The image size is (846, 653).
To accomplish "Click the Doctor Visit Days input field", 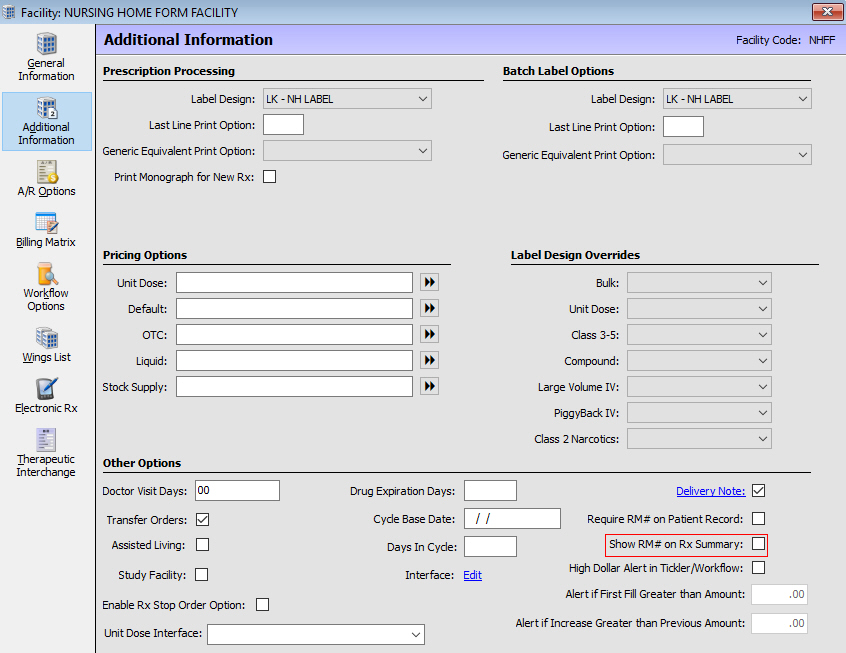I will pos(237,490).
